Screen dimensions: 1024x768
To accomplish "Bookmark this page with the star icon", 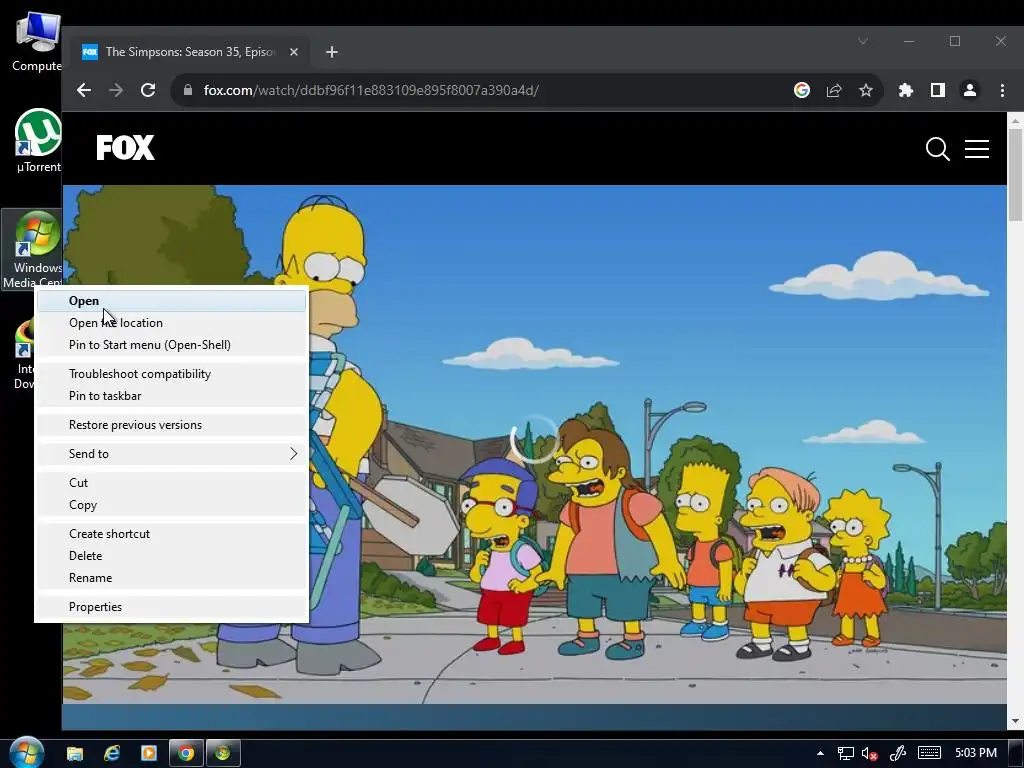I will 865,90.
